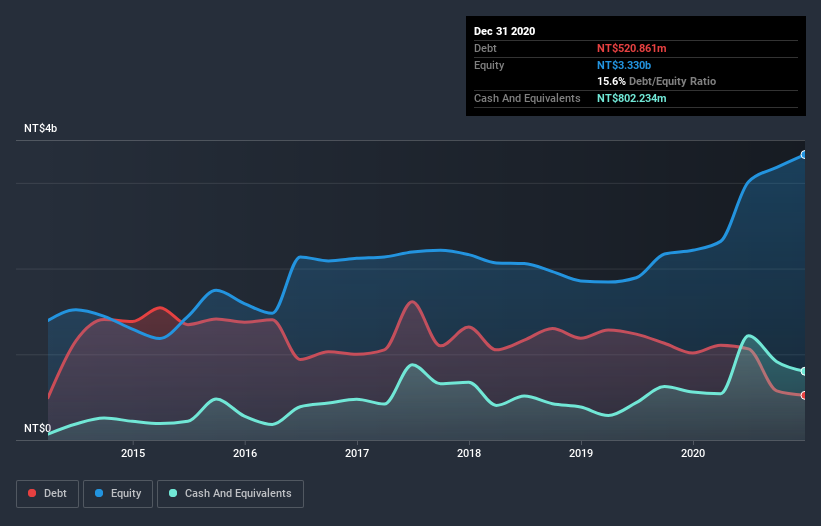Click the NT$0 y-axis label

(38, 428)
